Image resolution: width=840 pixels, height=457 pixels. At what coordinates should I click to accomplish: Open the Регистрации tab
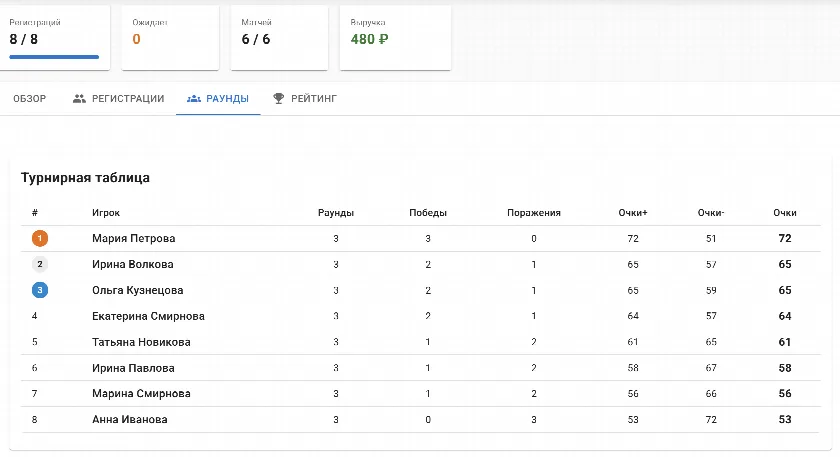pyautogui.click(x=118, y=99)
